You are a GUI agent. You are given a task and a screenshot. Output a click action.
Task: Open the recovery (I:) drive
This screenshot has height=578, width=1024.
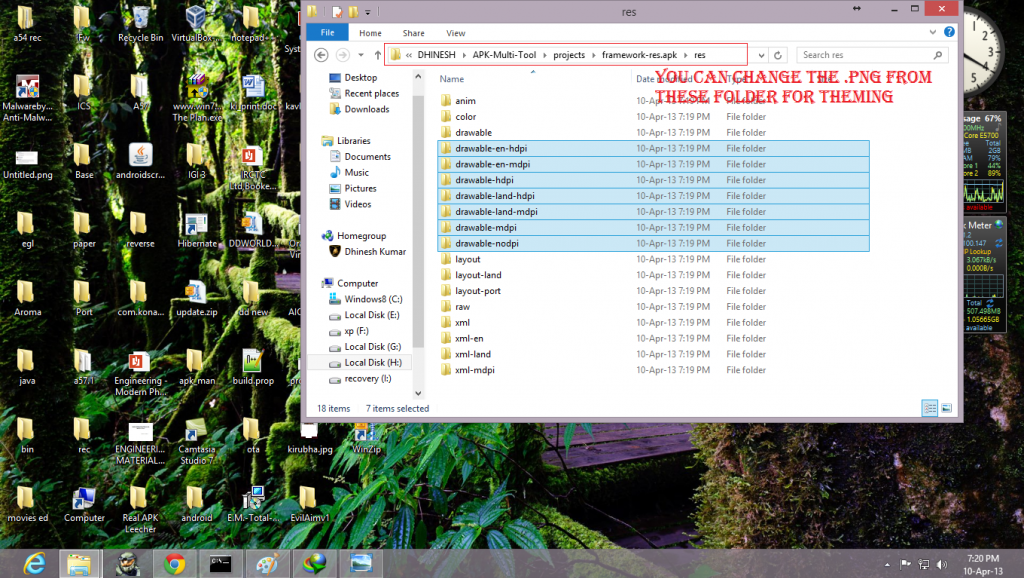pyautogui.click(x=360, y=379)
